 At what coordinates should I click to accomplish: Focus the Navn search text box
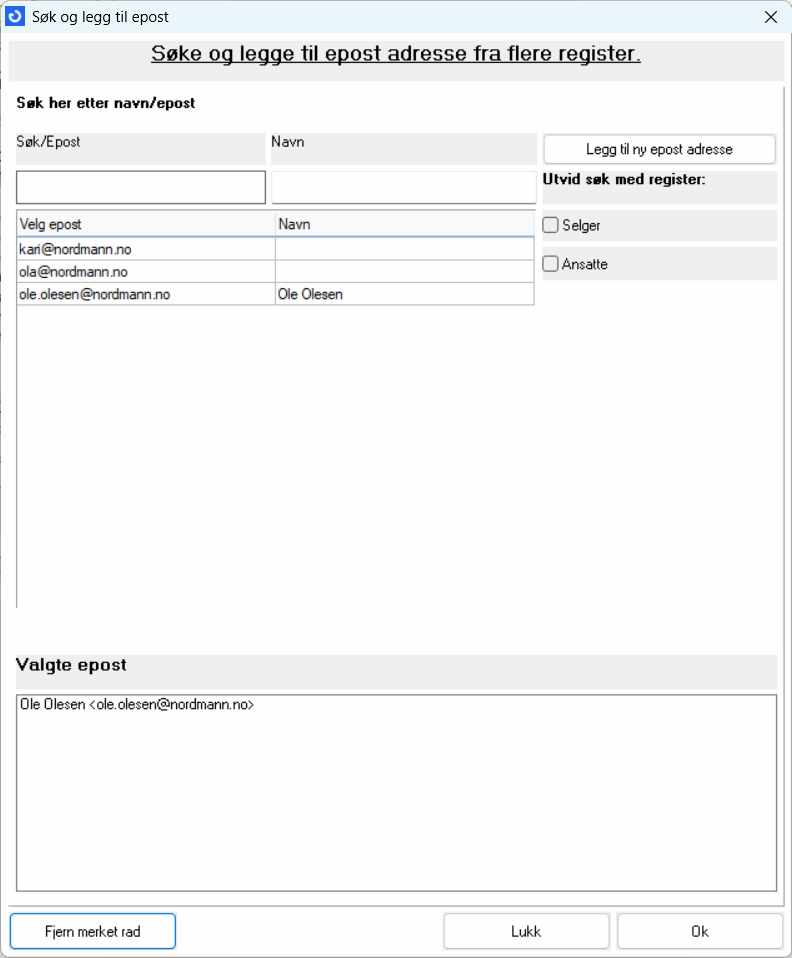403,187
